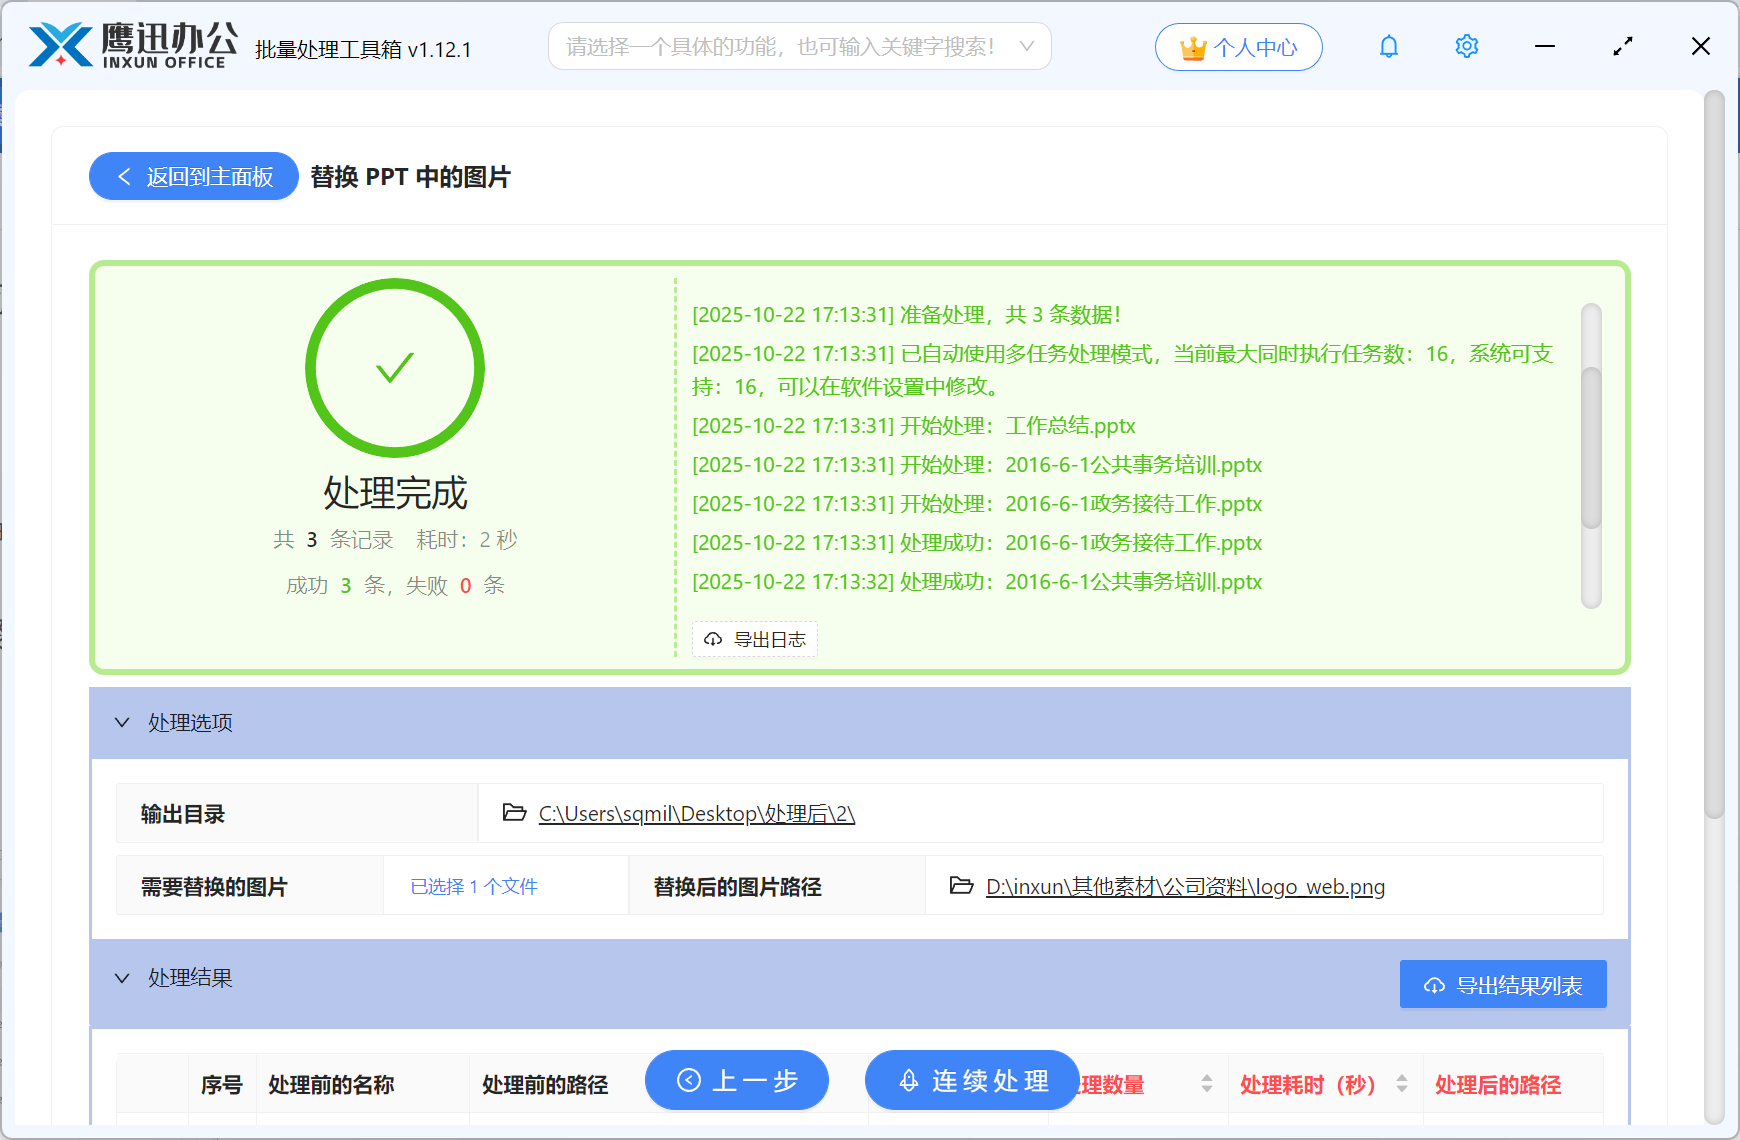Open the logo_web.png path link
The width and height of the screenshot is (1740, 1140).
click(x=1184, y=886)
